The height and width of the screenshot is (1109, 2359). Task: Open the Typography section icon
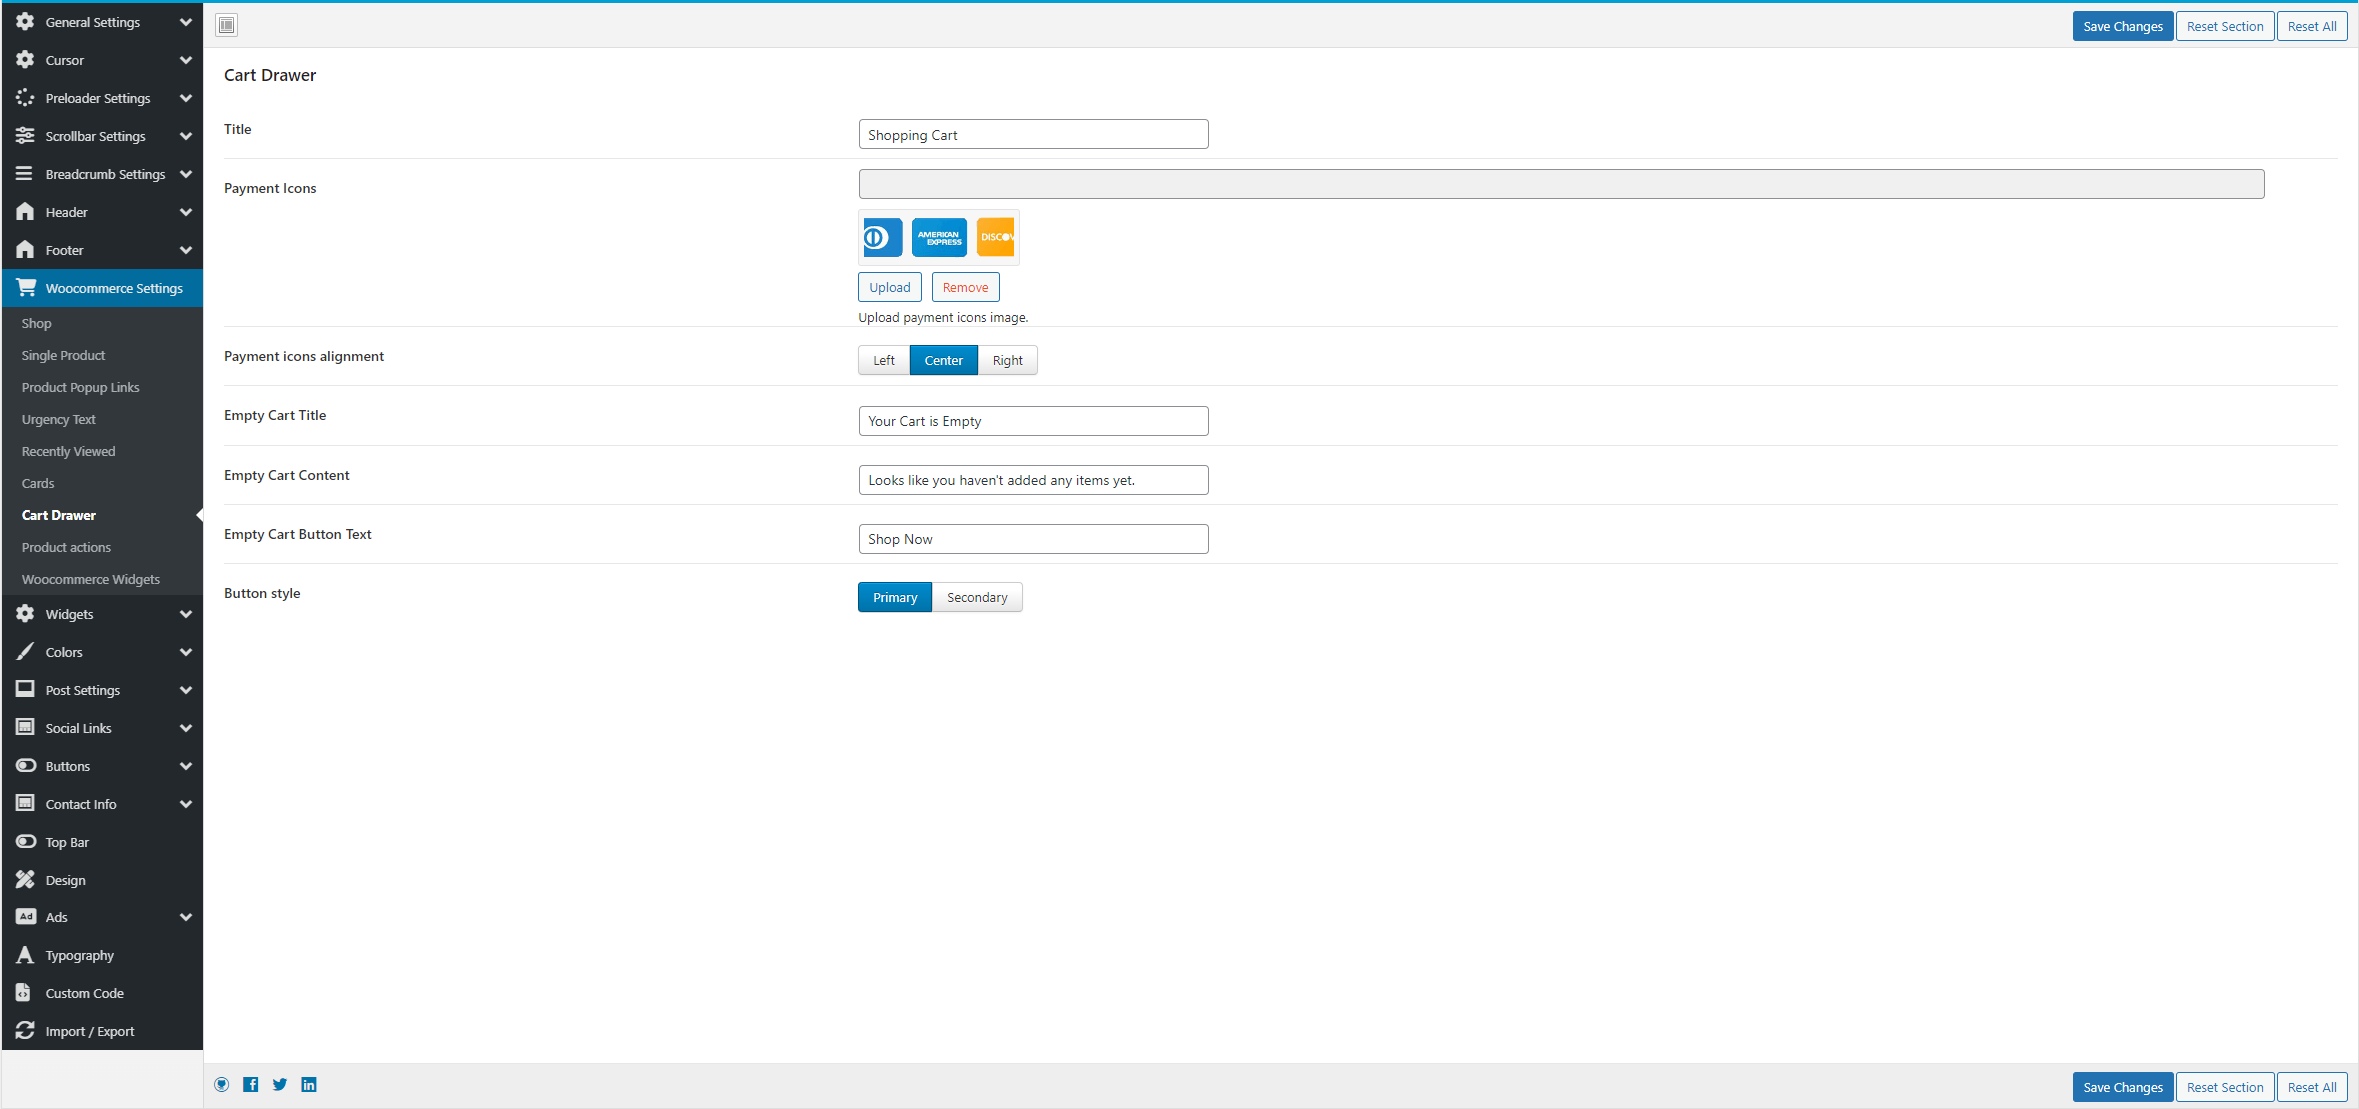[25, 955]
